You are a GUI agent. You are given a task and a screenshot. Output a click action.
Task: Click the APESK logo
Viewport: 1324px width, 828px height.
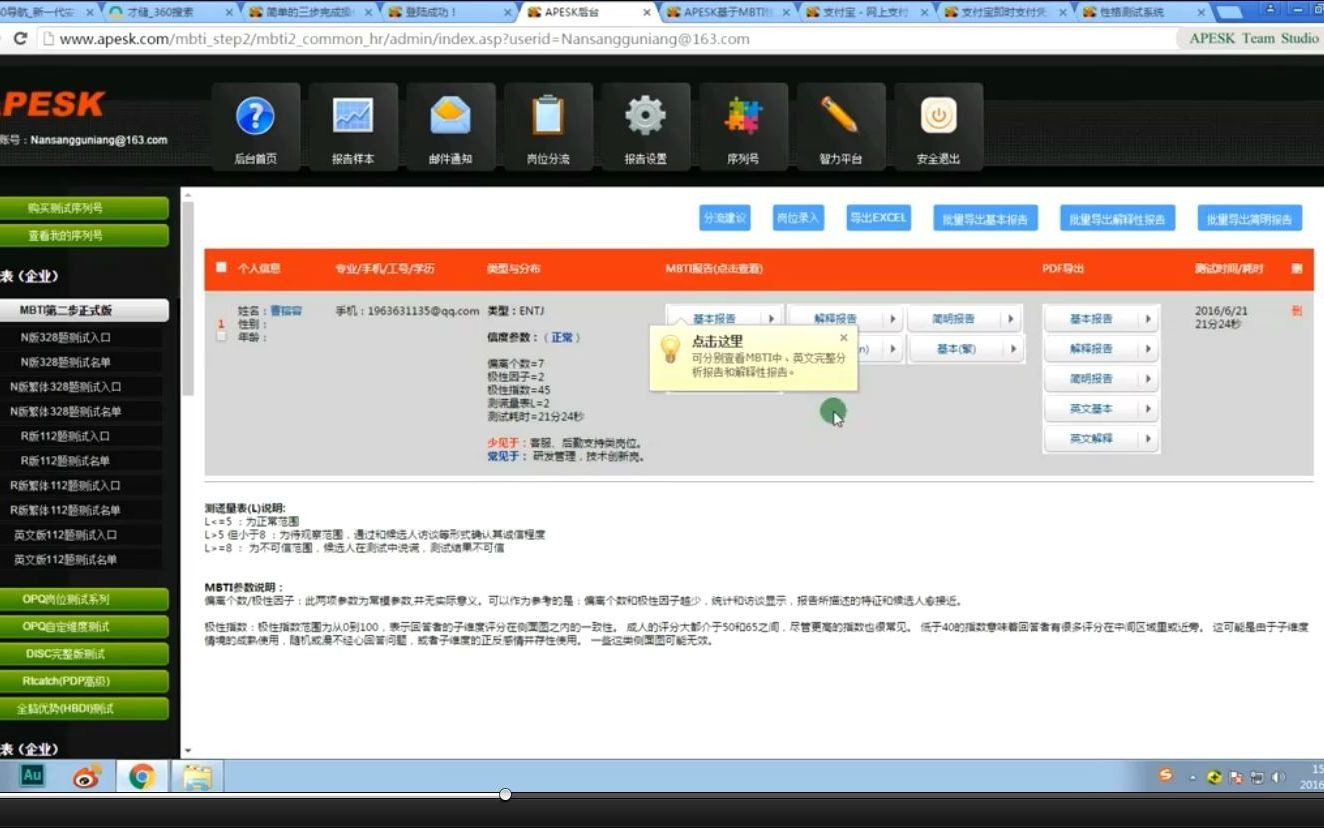(53, 104)
